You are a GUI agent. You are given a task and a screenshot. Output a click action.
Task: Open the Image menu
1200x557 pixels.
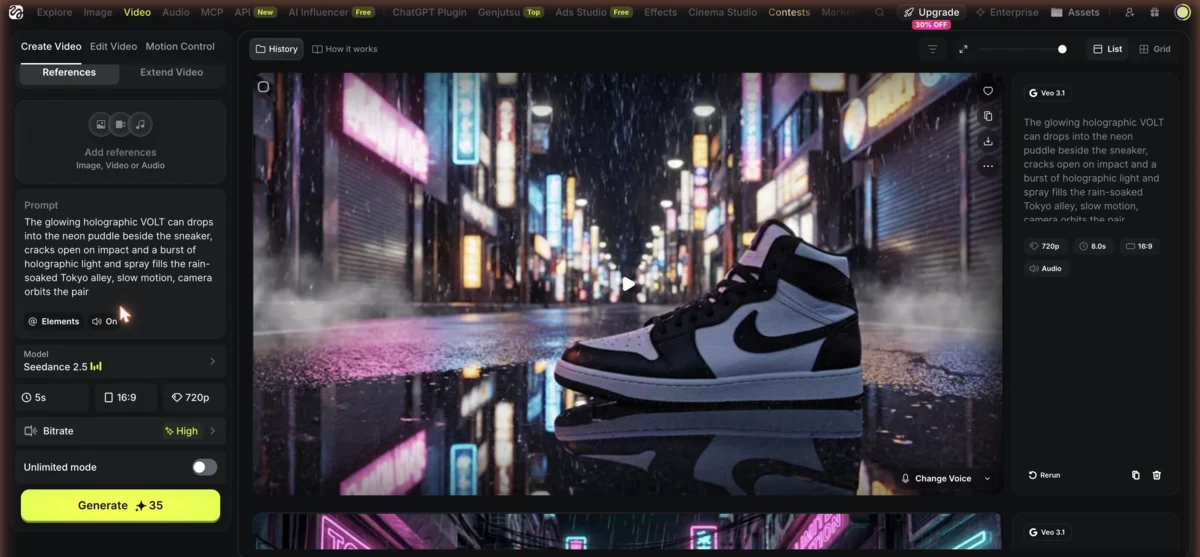click(97, 13)
